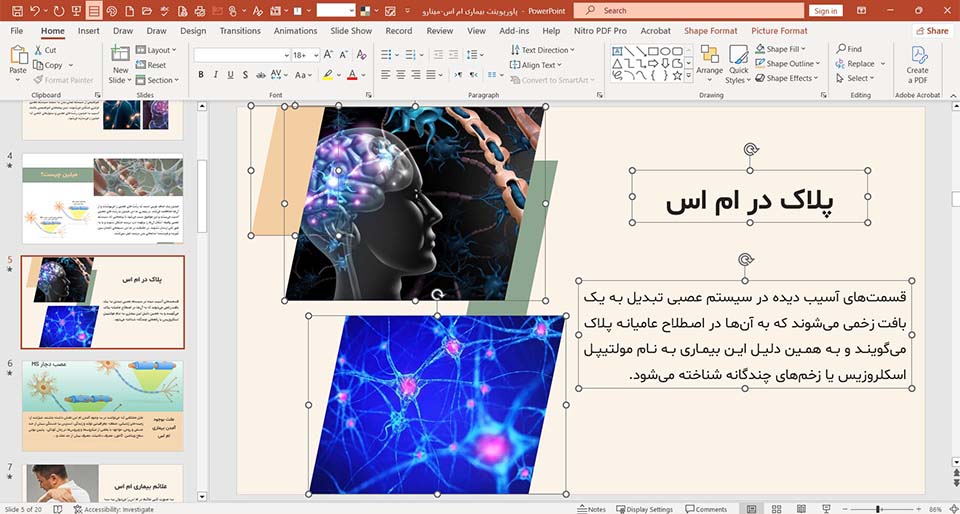Open the Layout dropdown
Image resolution: width=960 pixels, height=514 pixels.
coord(156,50)
